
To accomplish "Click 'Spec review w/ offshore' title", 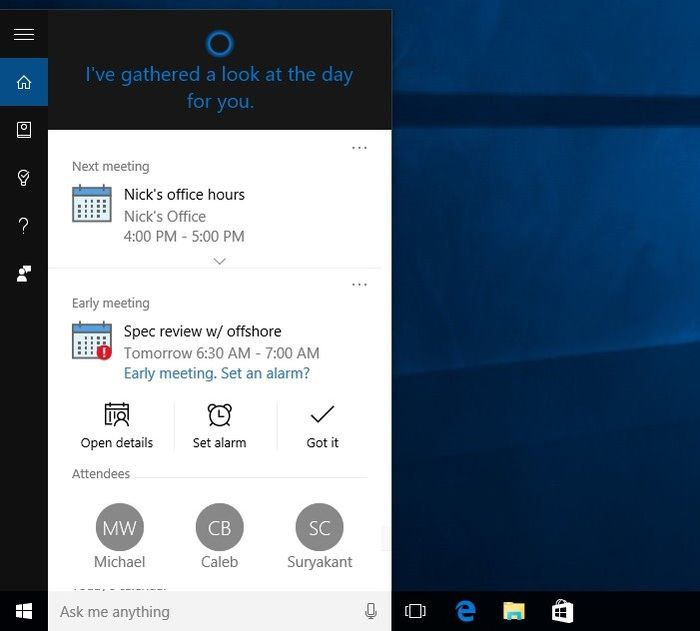I will tap(203, 331).
